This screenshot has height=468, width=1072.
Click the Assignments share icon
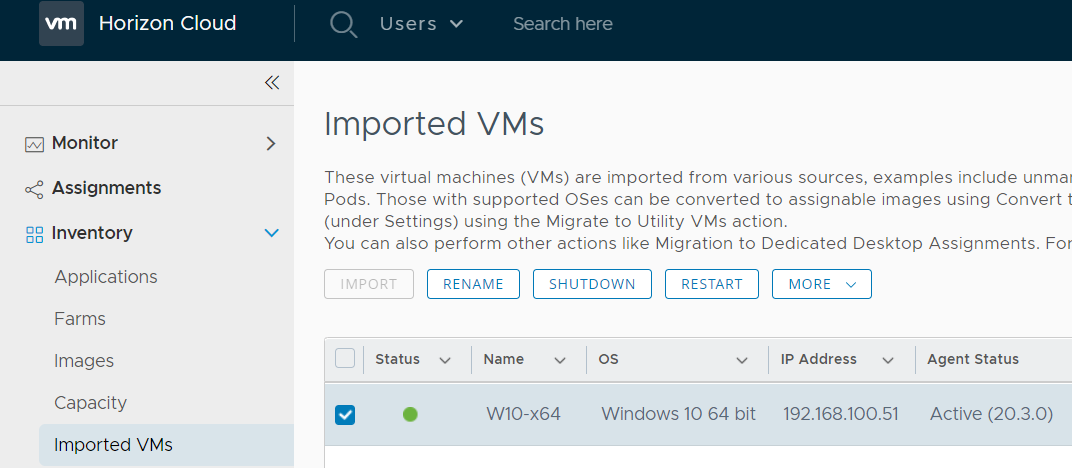pos(34,189)
